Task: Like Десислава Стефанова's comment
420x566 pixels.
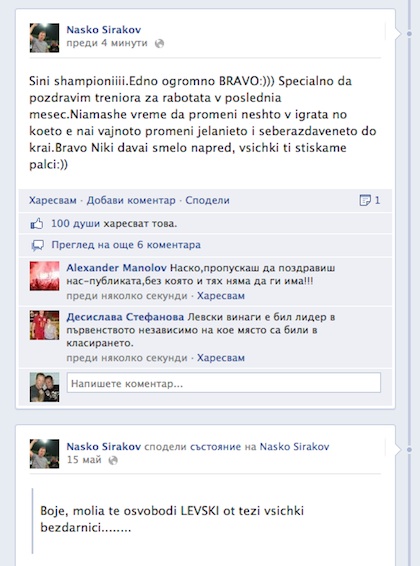Action: pyautogui.click(x=221, y=358)
